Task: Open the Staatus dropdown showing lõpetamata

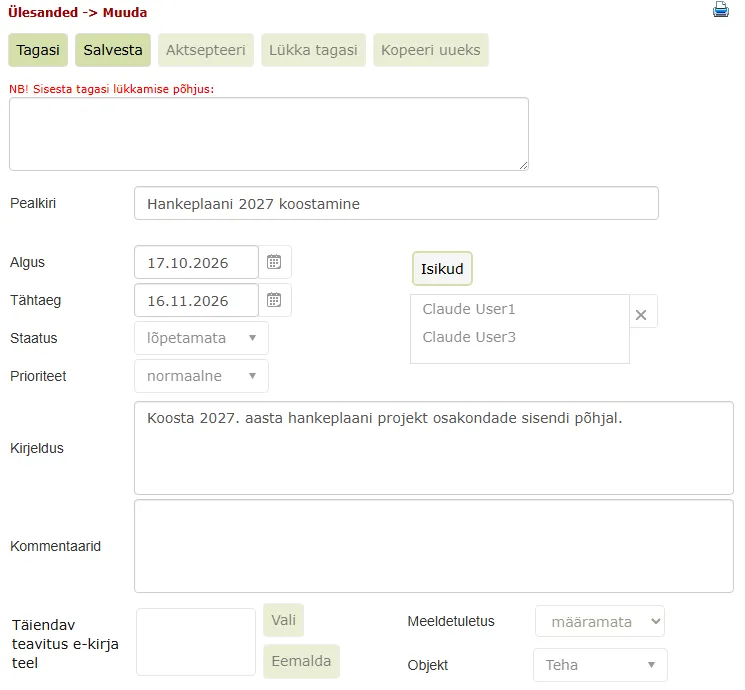Action: tap(201, 338)
